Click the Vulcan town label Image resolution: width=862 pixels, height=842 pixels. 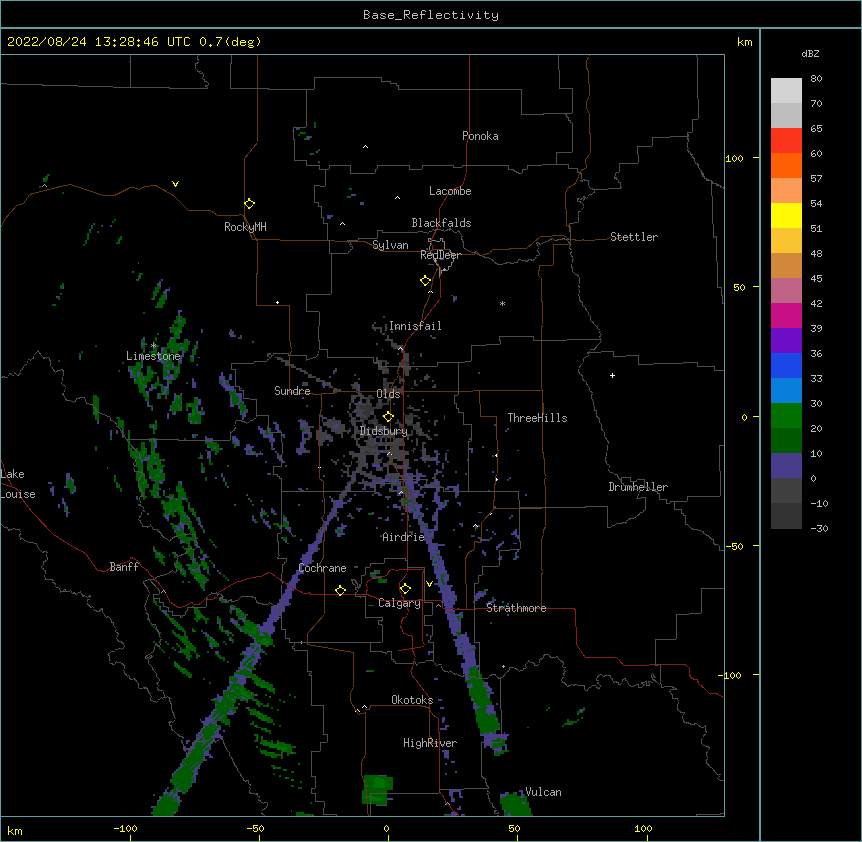543,792
